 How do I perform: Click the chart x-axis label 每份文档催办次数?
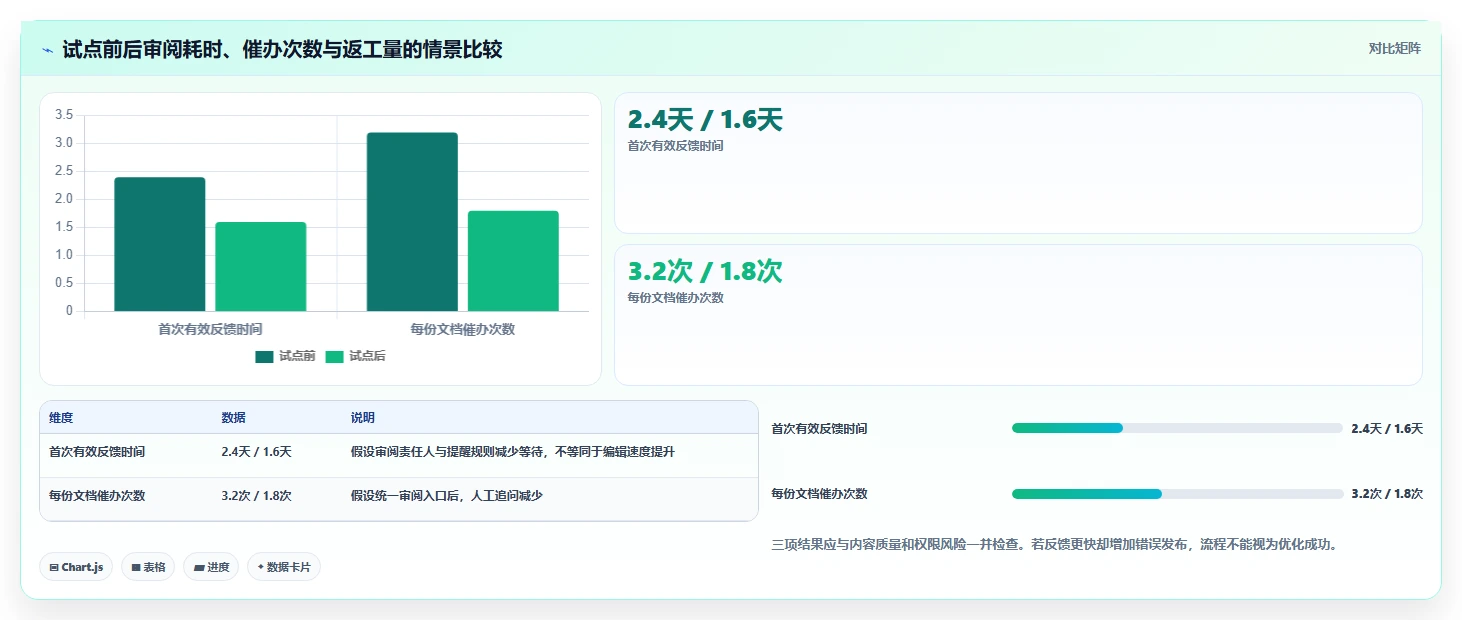click(462, 329)
